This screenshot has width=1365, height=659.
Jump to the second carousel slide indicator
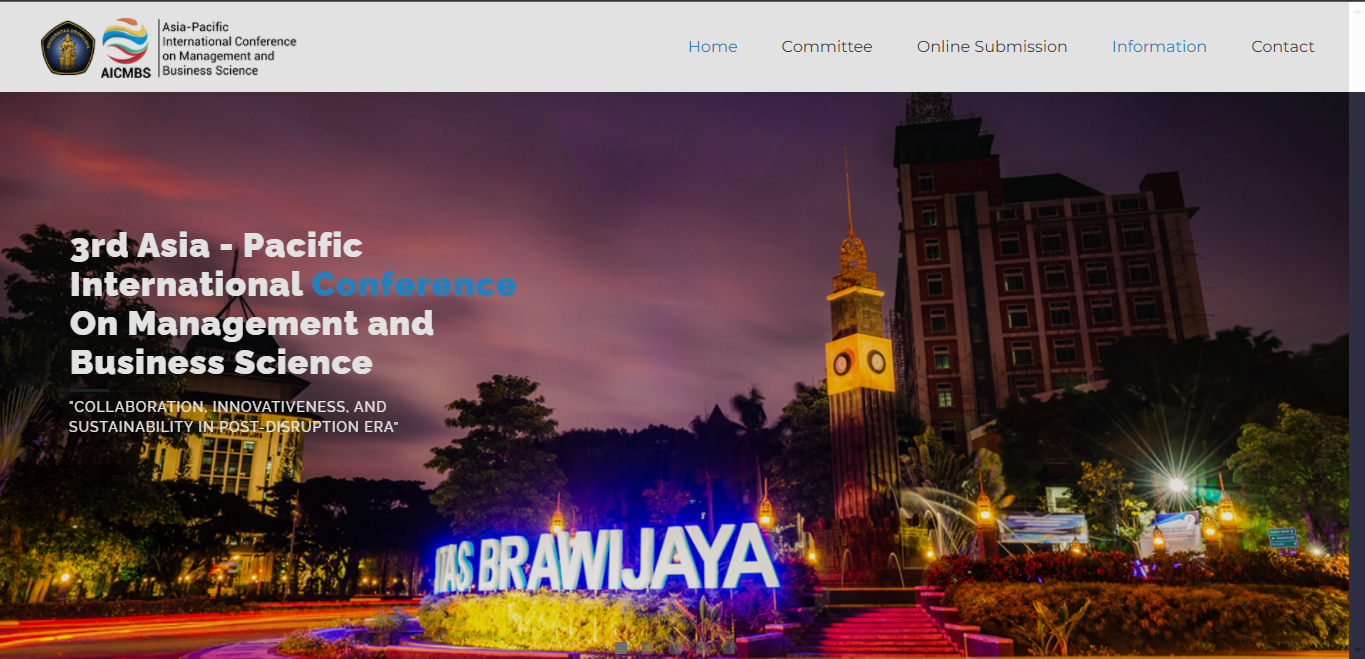click(x=648, y=648)
